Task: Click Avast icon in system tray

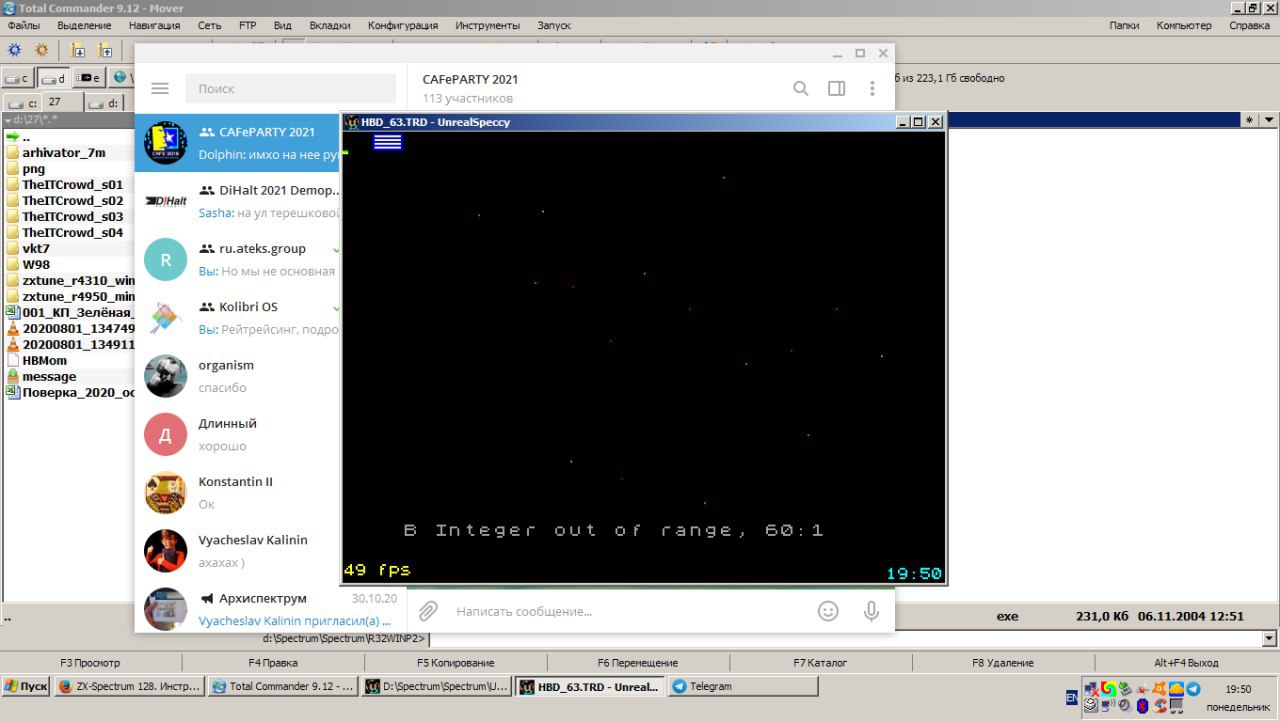Action: (x=1159, y=689)
